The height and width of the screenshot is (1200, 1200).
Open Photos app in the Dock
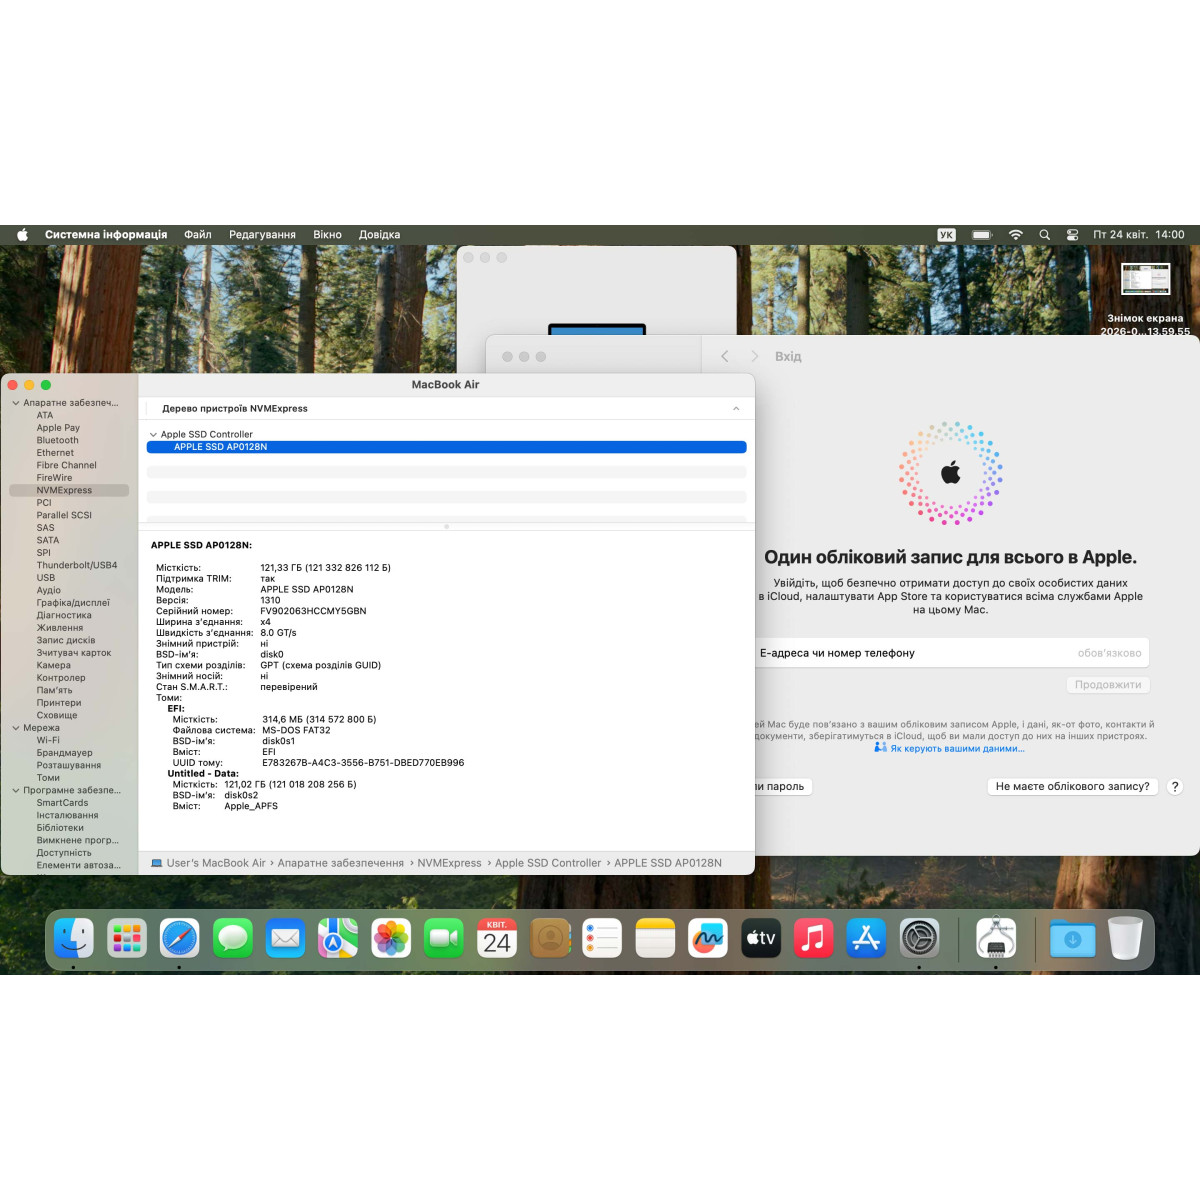(x=391, y=938)
